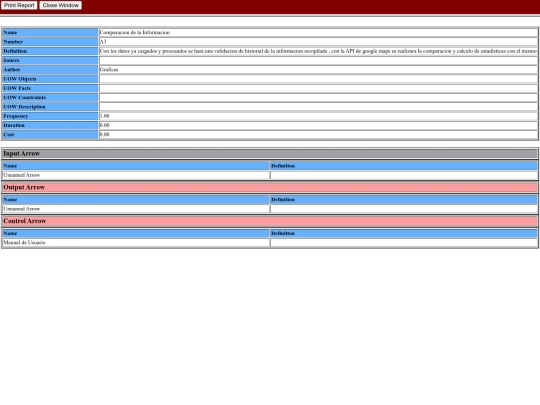Click Definition column header under Input Arrow

(404, 166)
